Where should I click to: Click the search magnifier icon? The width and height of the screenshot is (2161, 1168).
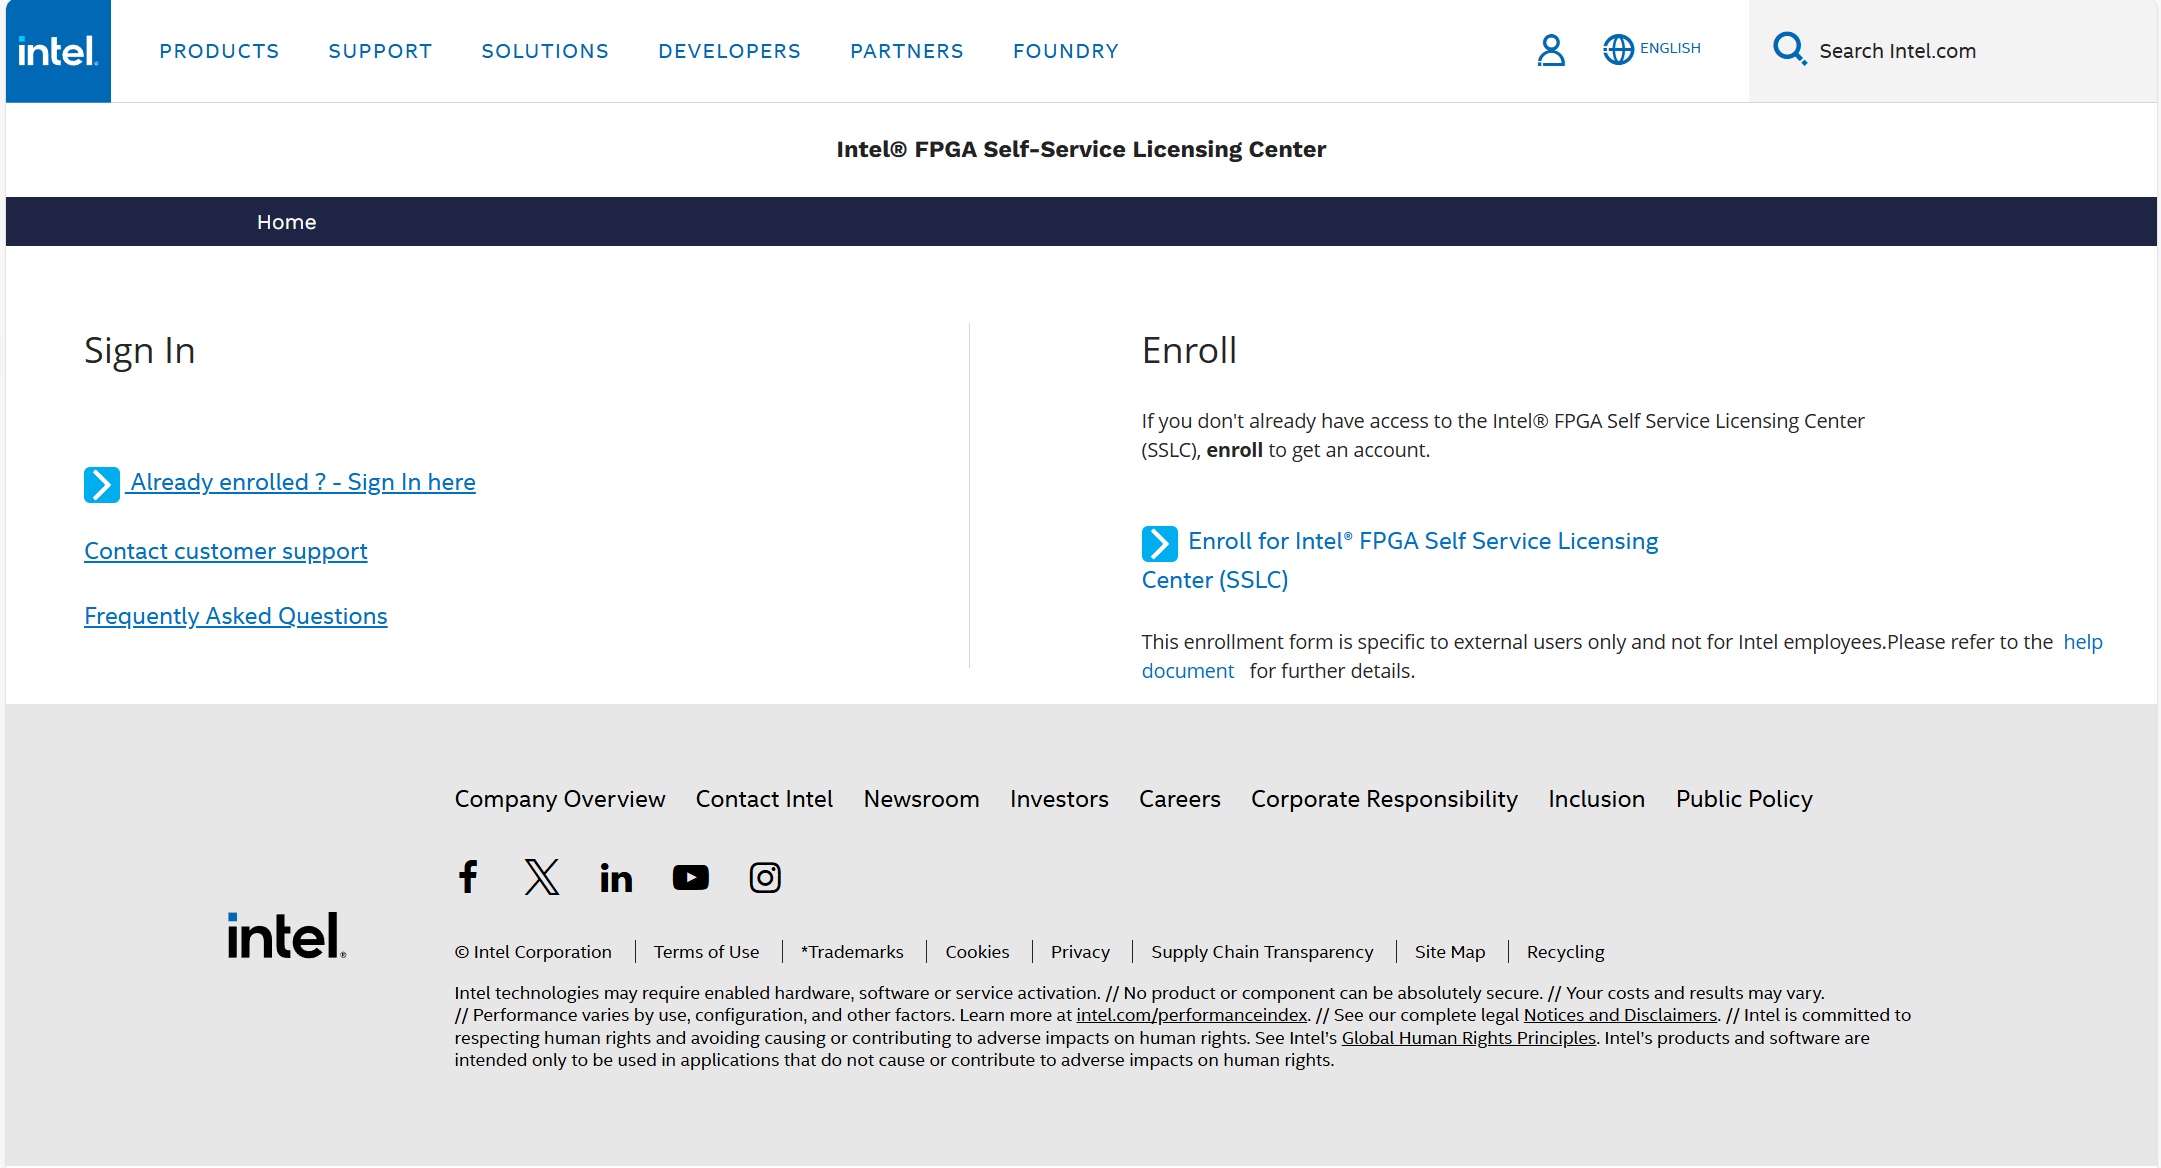coord(1788,48)
